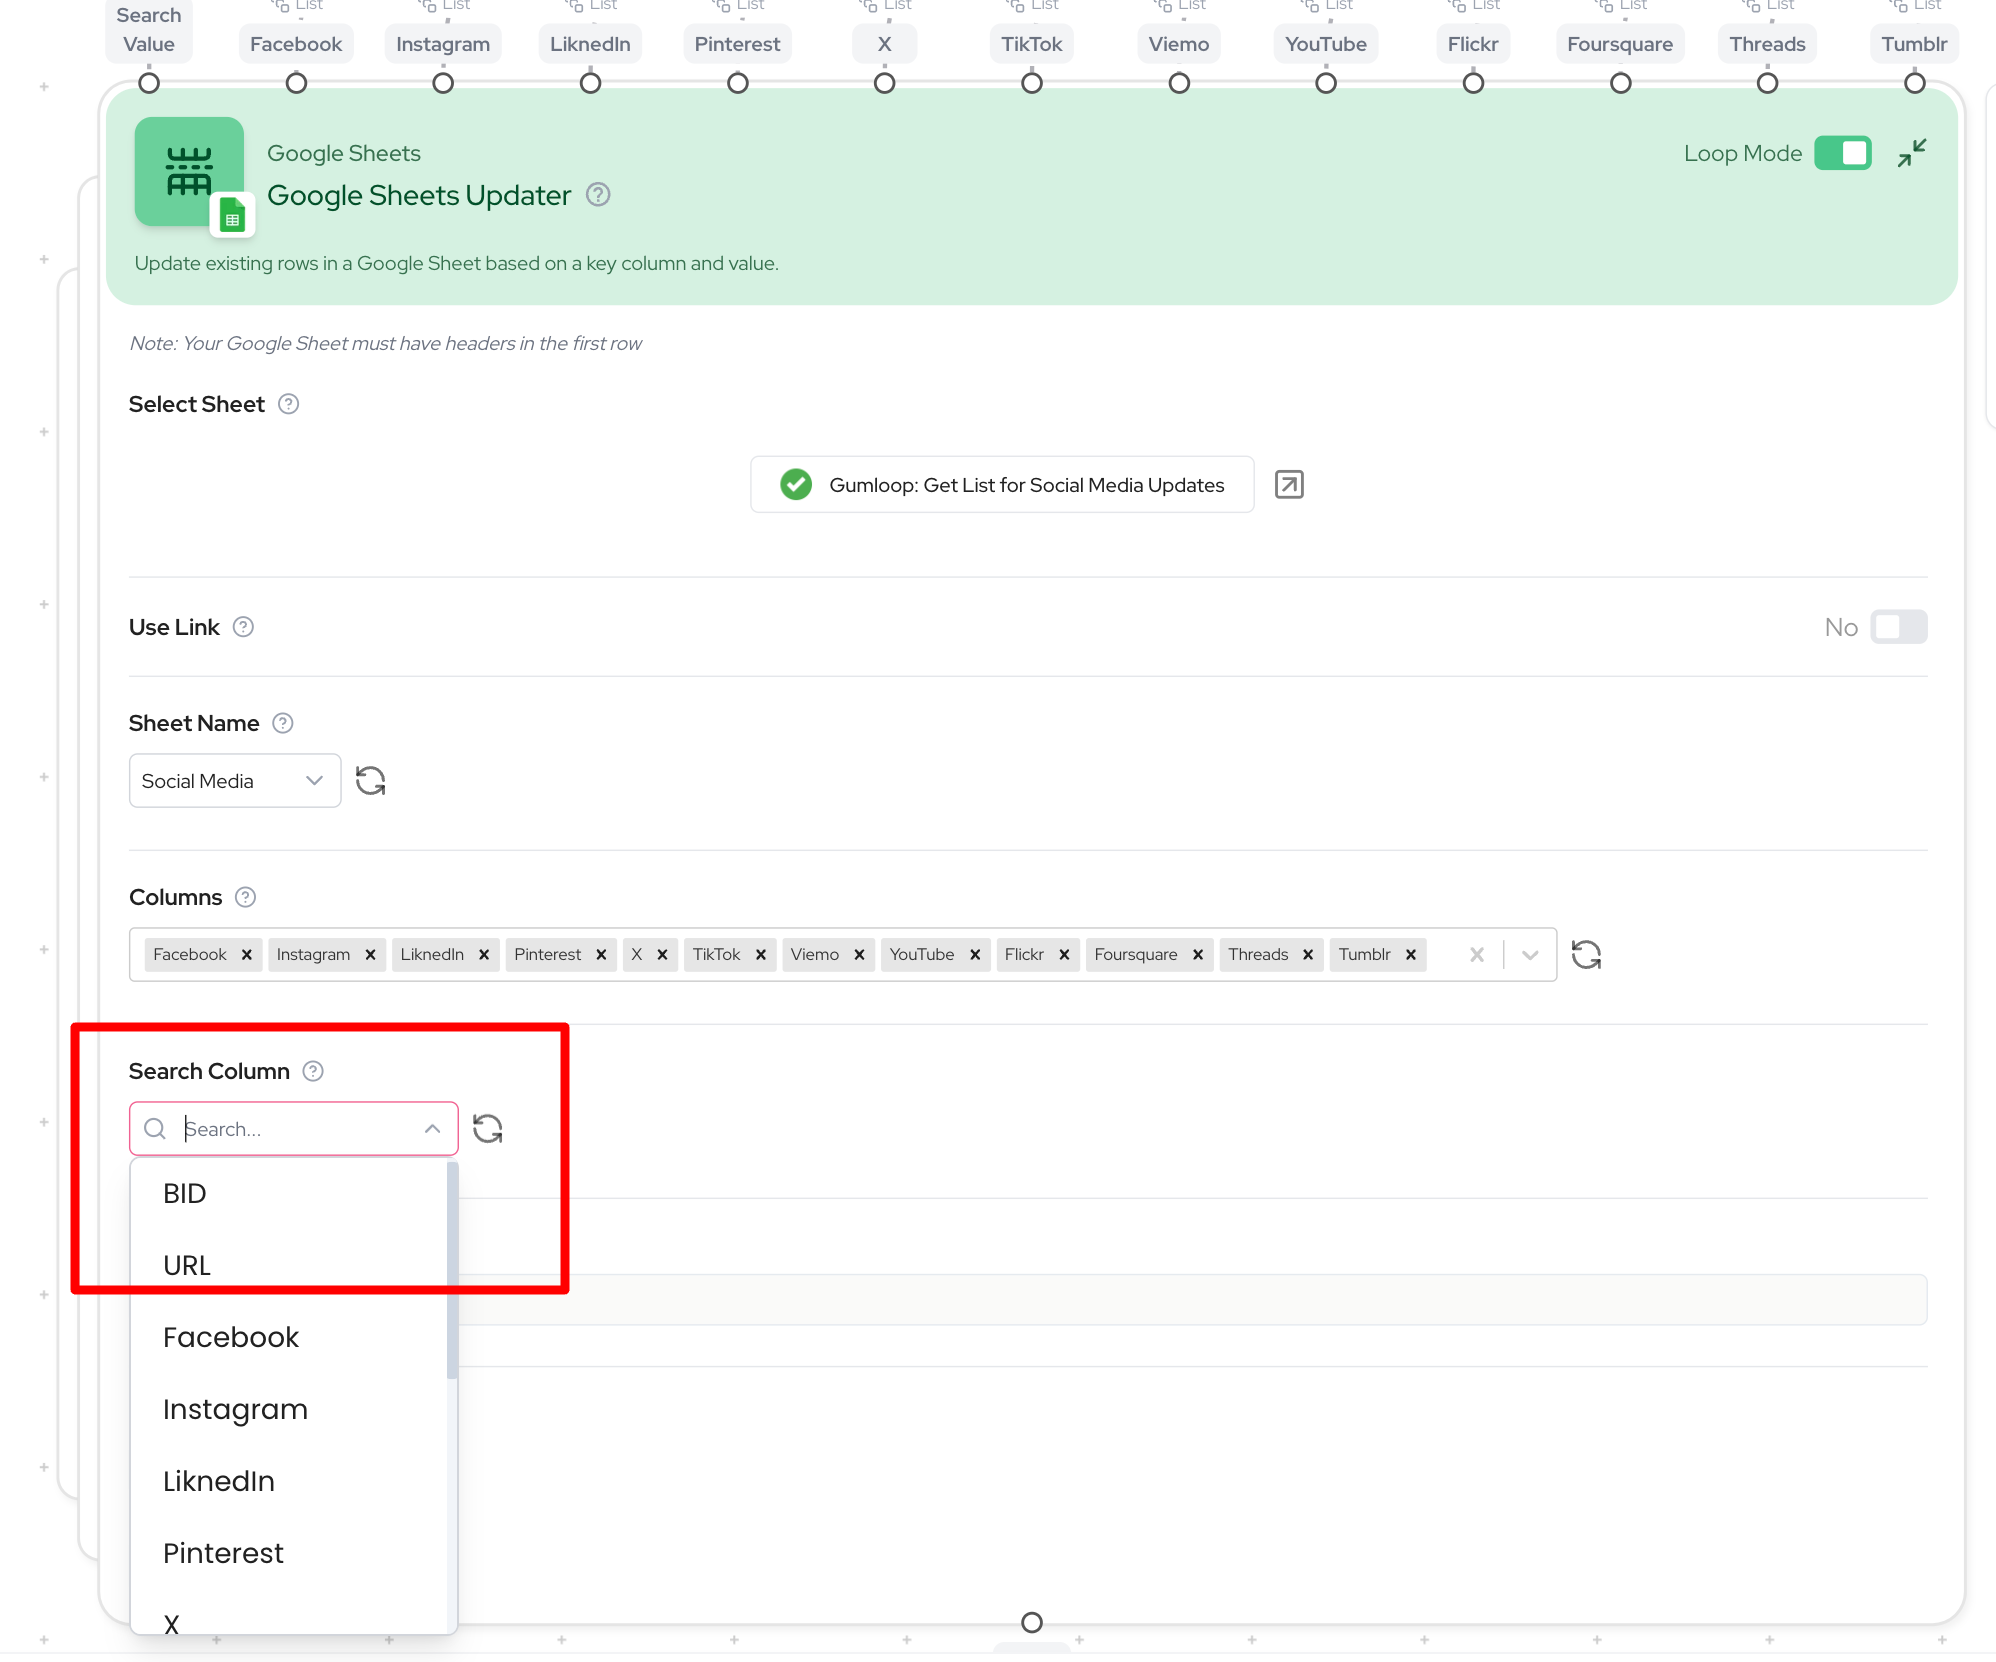Remove the Viemo column tag
The width and height of the screenshot is (1996, 1662).
860,955
